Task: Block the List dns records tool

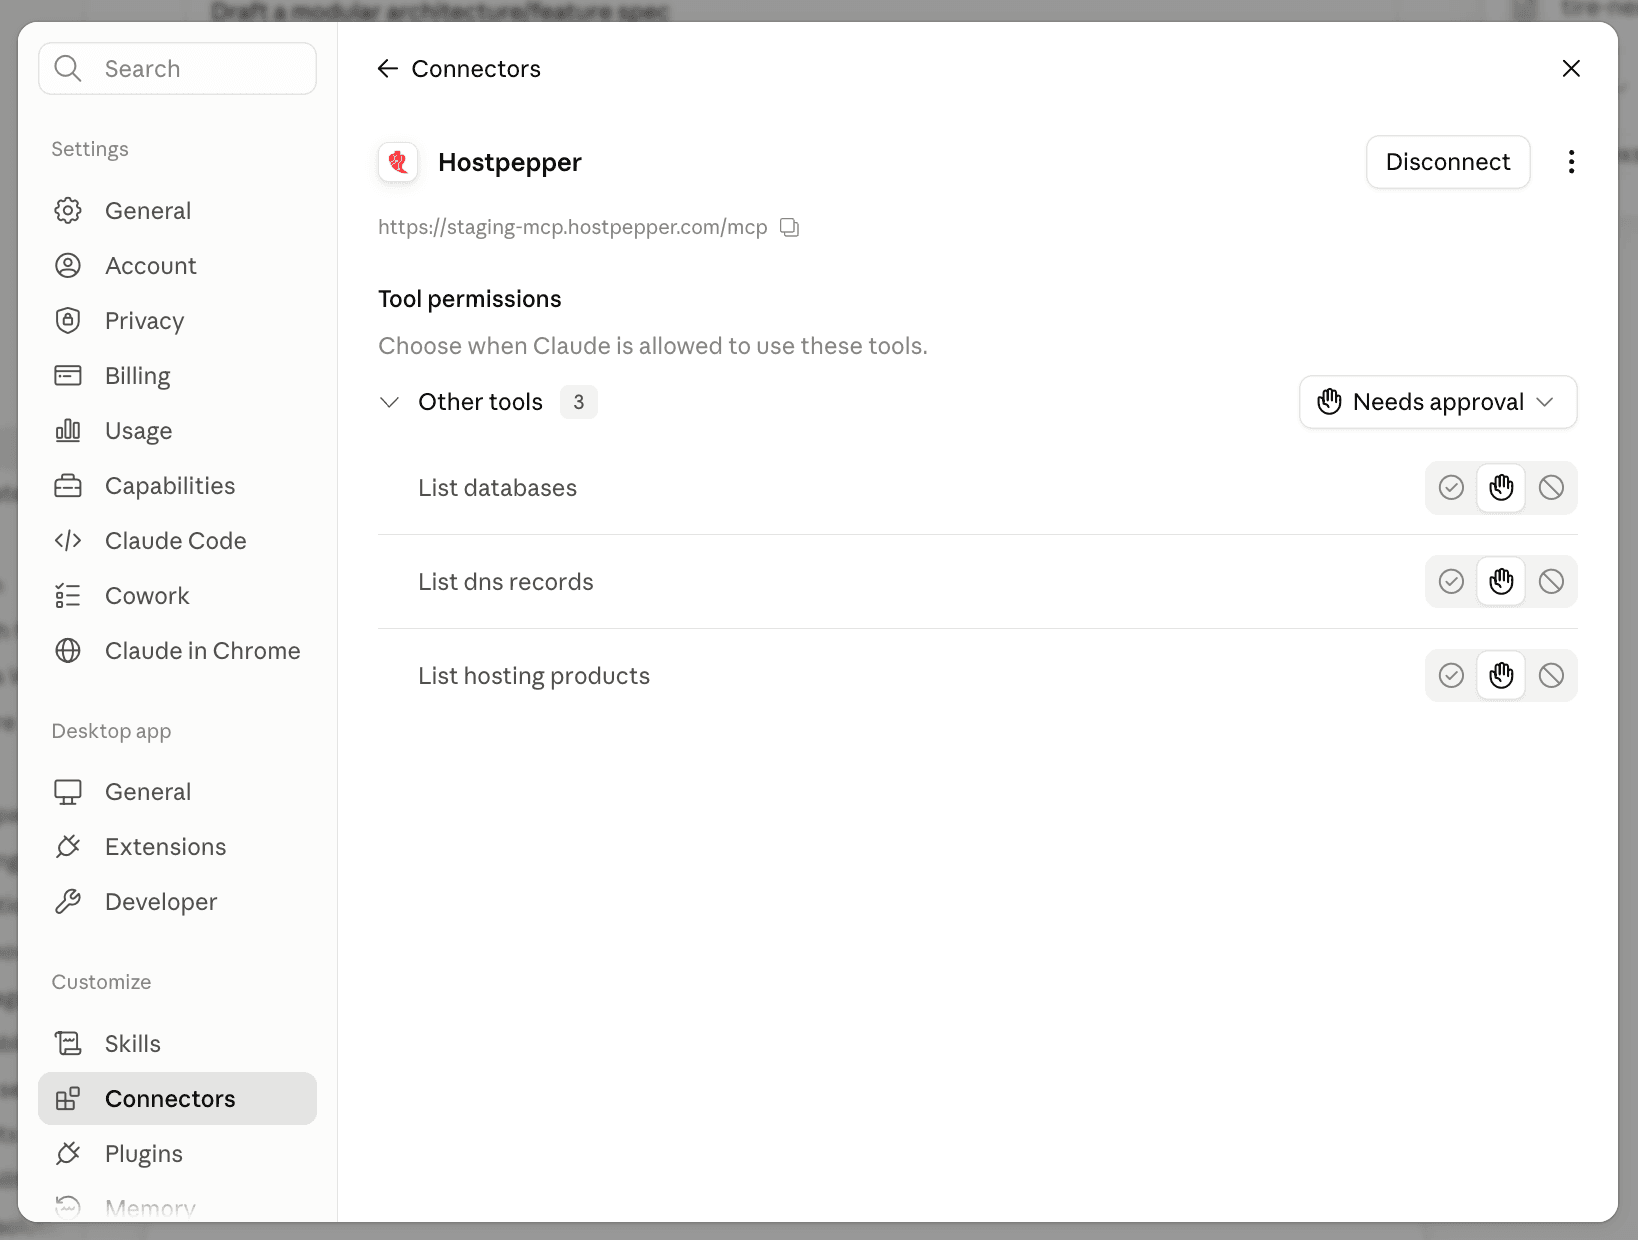Action: coord(1551,581)
